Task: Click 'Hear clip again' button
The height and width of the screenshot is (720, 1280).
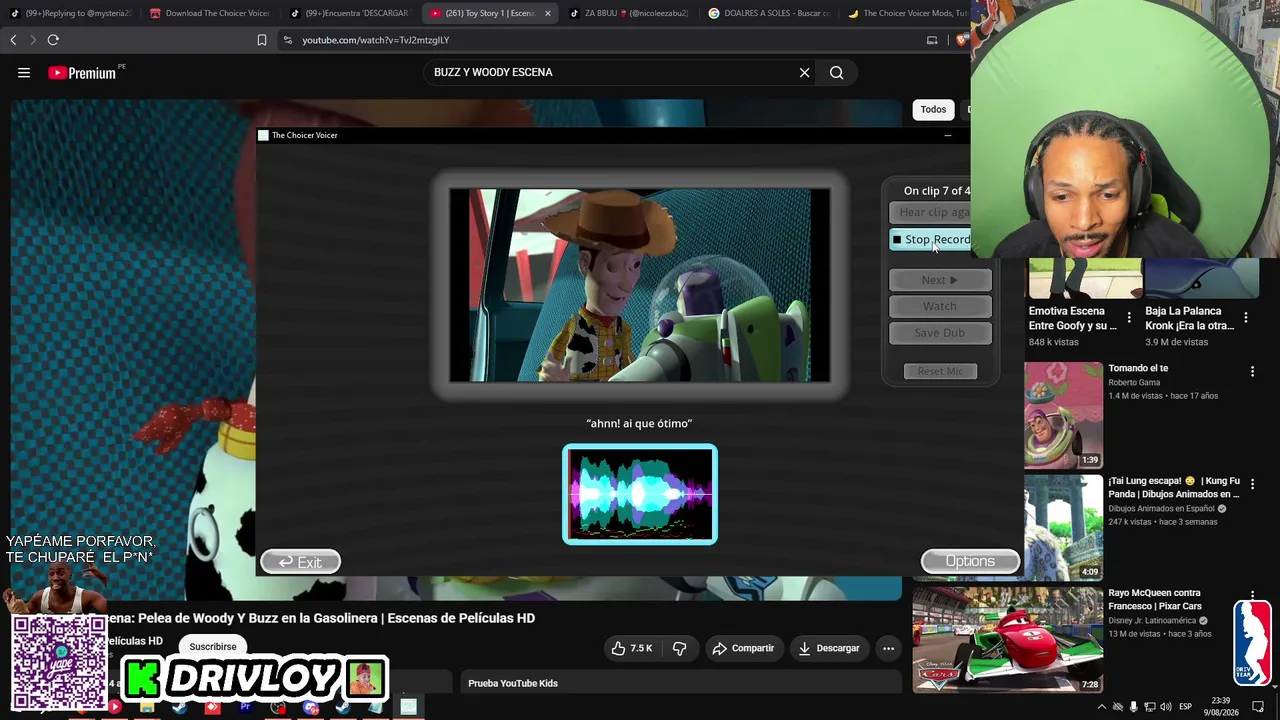Action: tap(930, 212)
